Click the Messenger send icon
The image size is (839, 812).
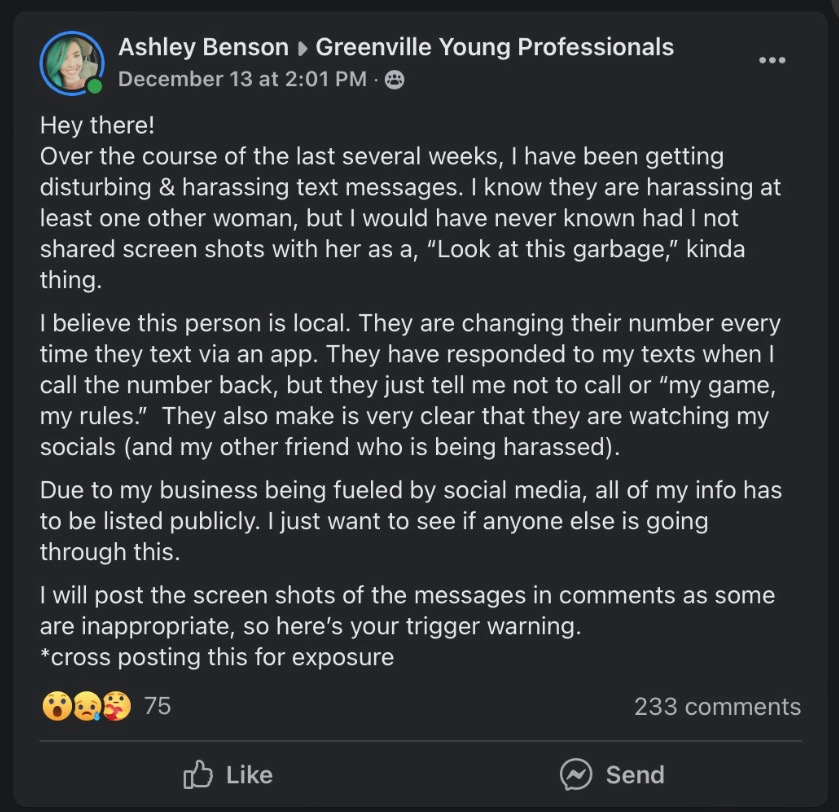pos(576,775)
